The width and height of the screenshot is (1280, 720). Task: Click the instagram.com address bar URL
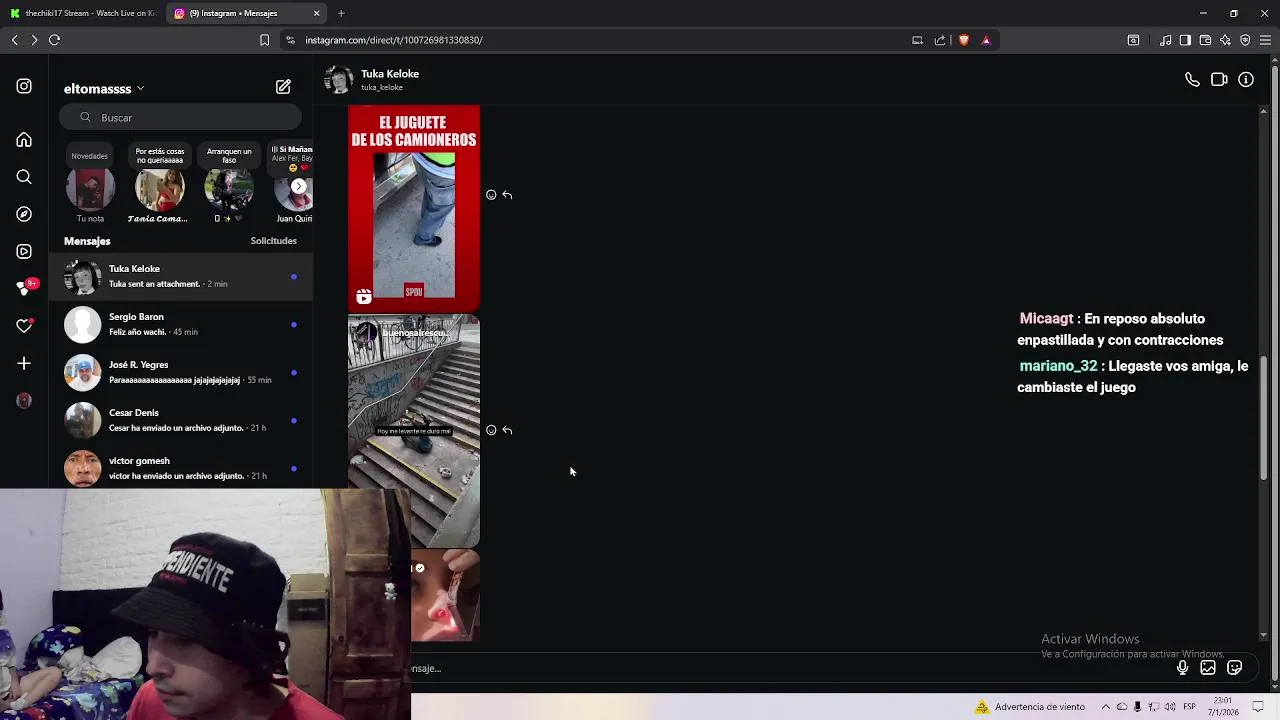[x=394, y=40]
